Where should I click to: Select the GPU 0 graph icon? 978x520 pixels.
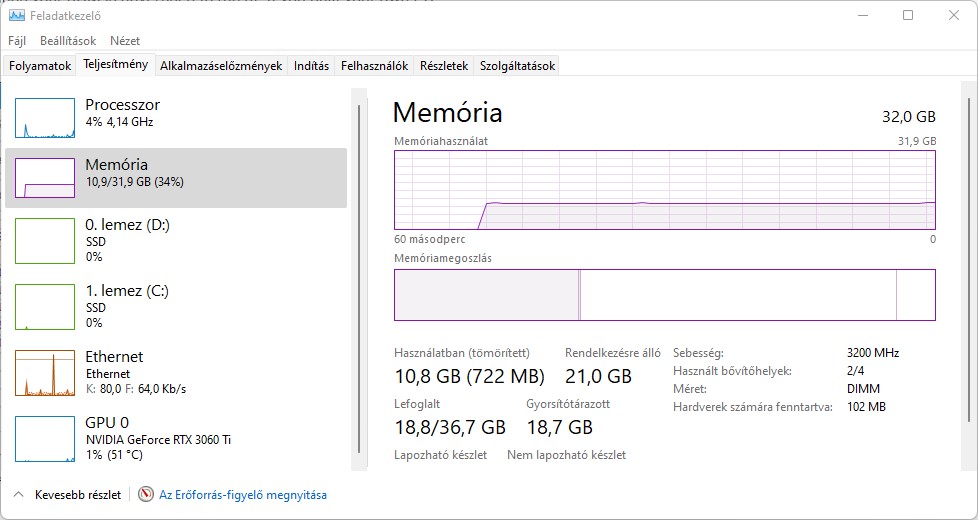[45, 439]
